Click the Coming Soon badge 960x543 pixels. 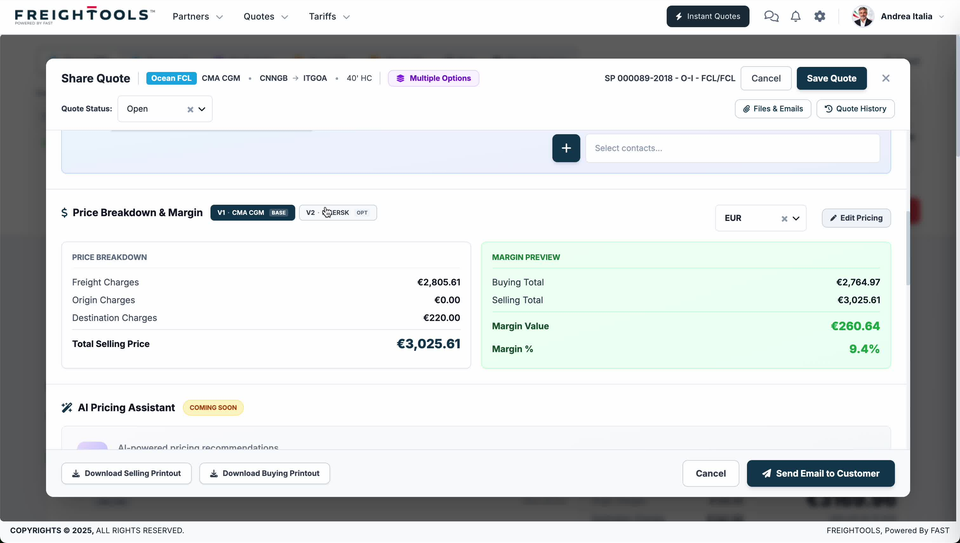pos(213,408)
